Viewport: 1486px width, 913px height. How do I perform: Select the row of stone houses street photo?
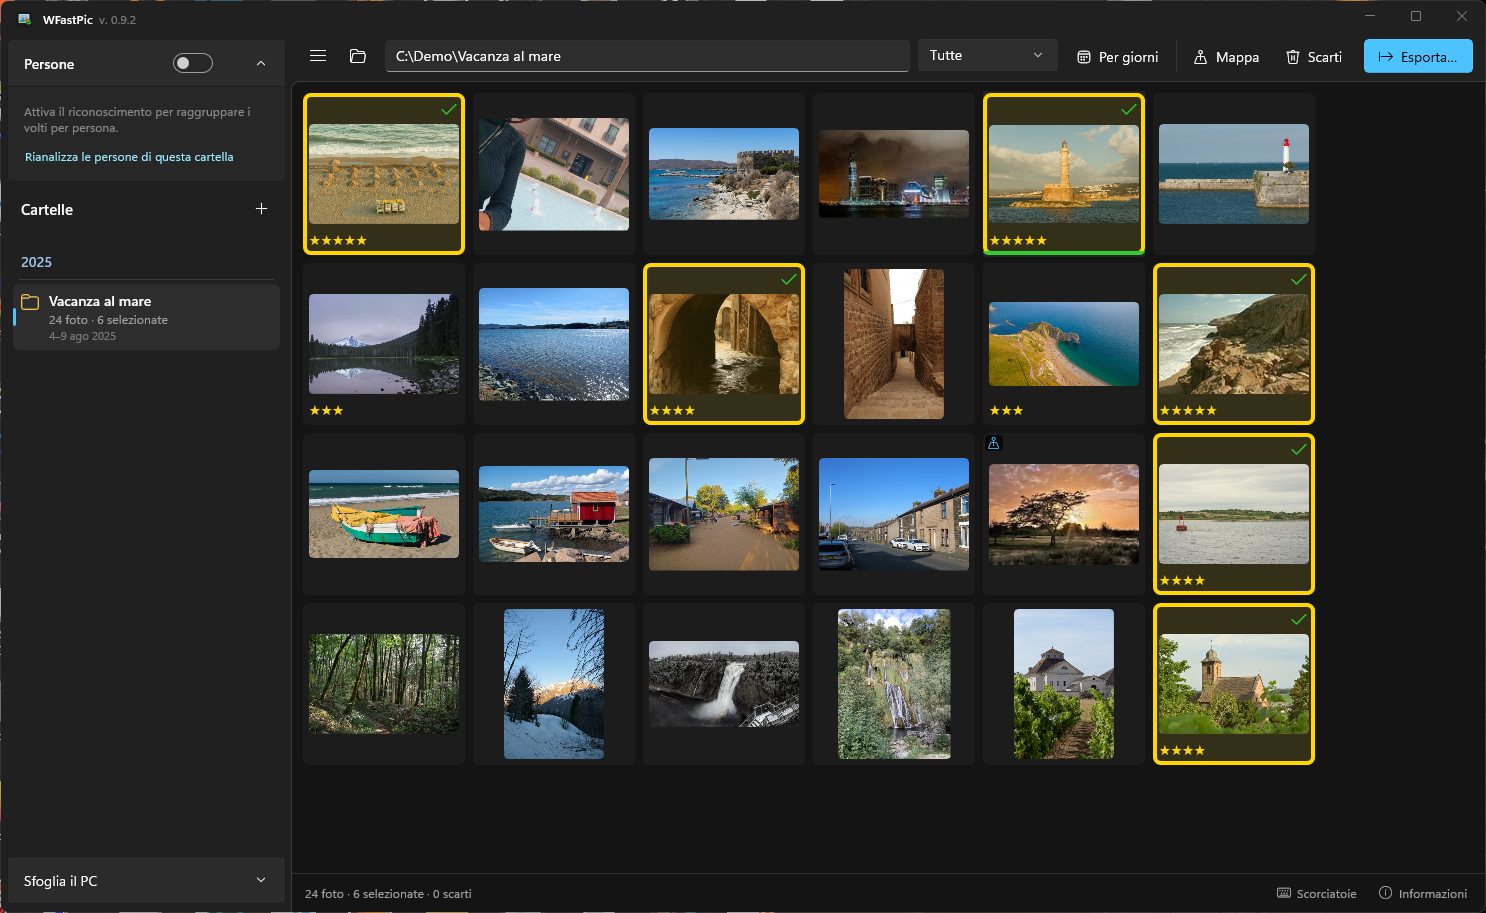coord(894,514)
